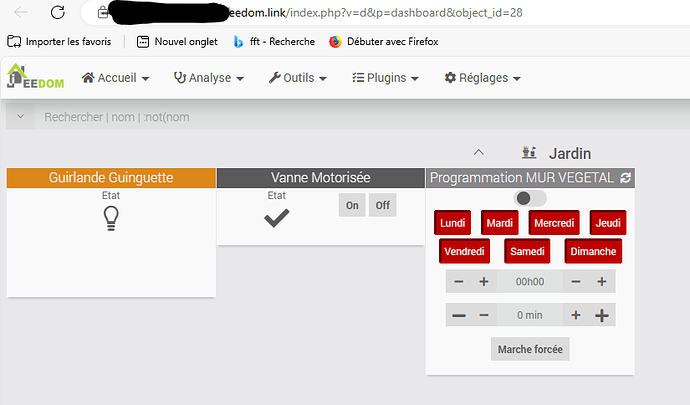Viewport: 690px width, 405px height.
Task: Toggle Samedi day button
Action: pyautogui.click(x=527, y=251)
